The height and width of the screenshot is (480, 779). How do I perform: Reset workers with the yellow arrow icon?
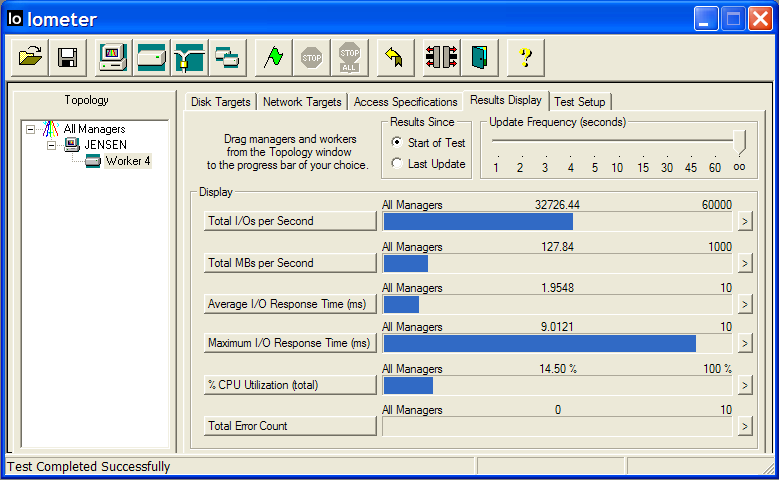tap(395, 58)
